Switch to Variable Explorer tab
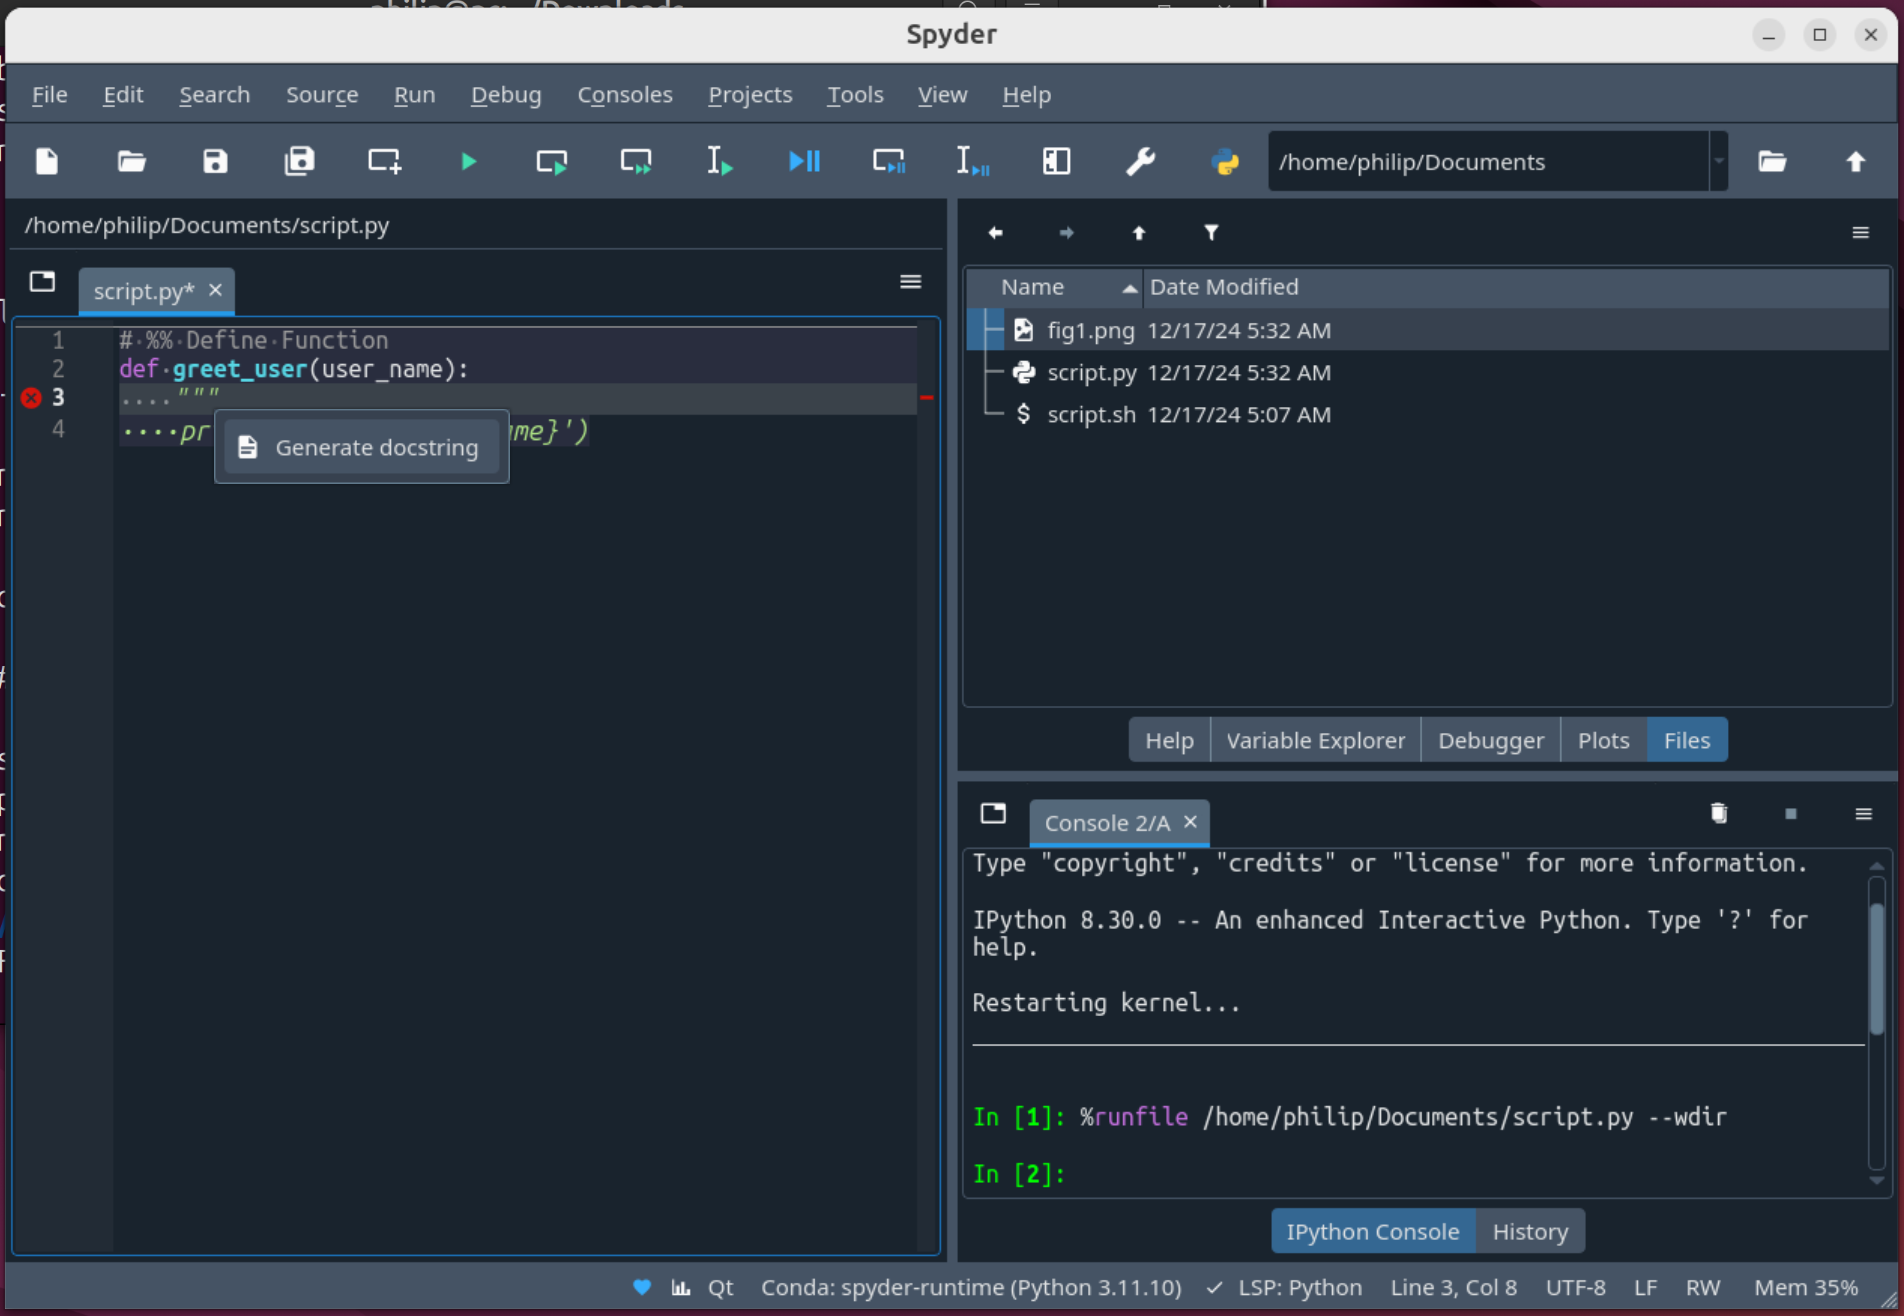Viewport: 1904px width, 1316px height. tap(1315, 740)
